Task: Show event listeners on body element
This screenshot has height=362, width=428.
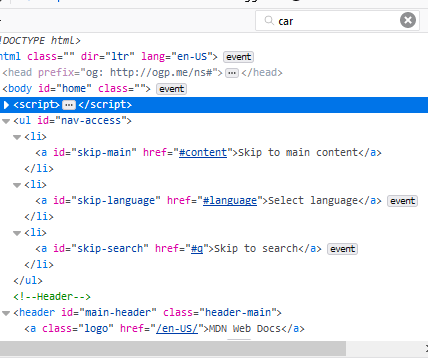Action: click(171, 89)
